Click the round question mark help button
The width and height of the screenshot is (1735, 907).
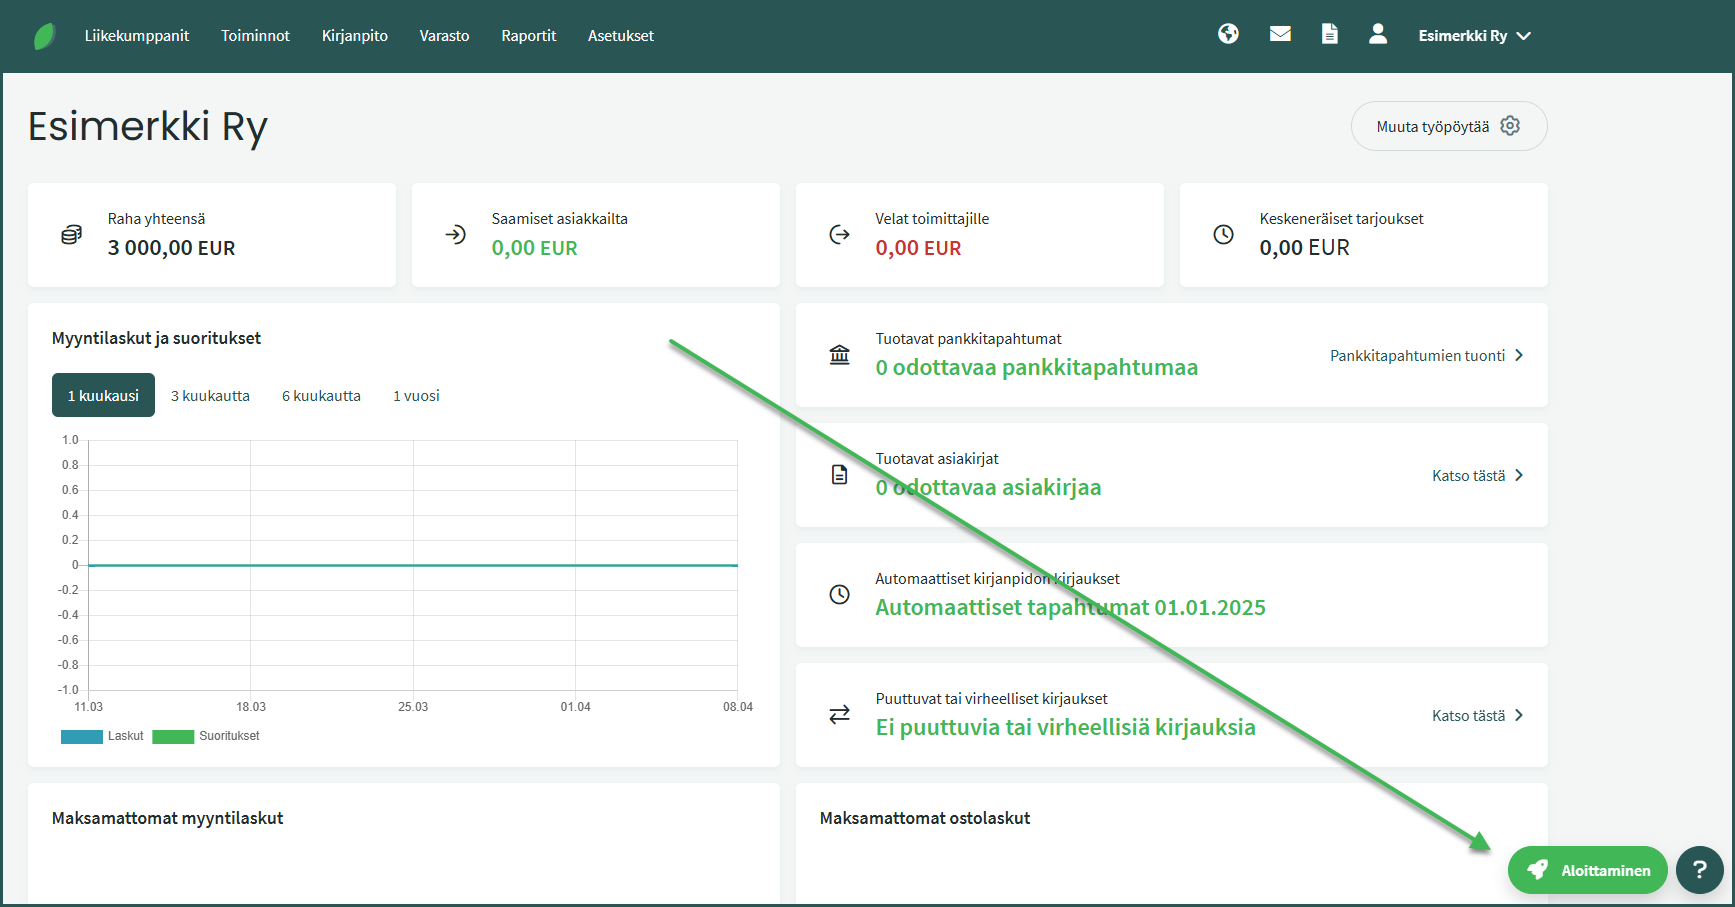[1699, 870]
